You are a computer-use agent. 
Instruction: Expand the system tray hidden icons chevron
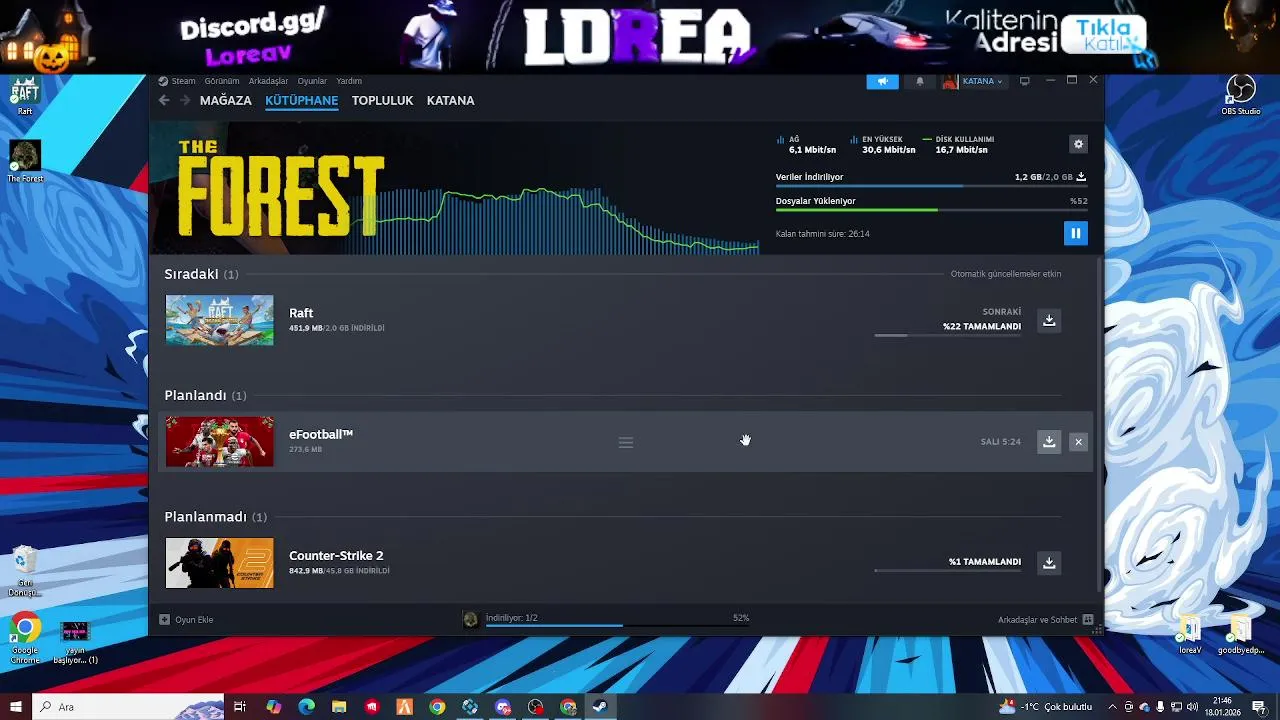pos(1112,707)
